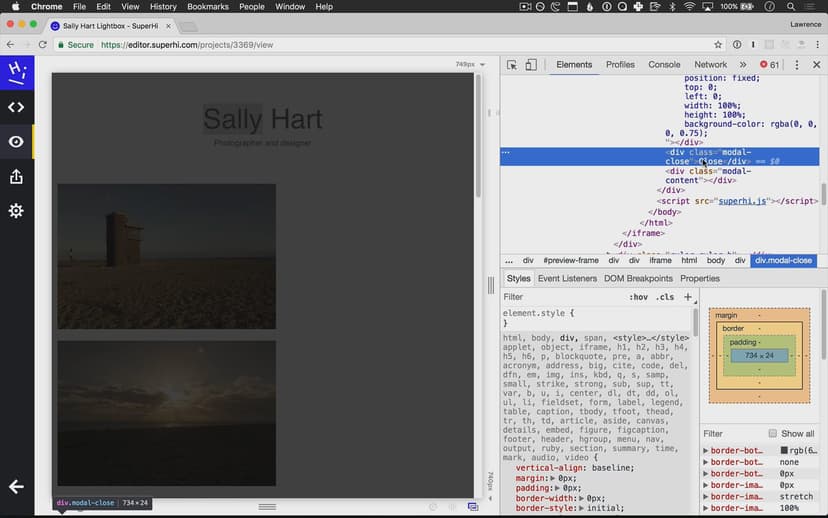Check the Show all checkbox
The height and width of the screenshot is (518, 828).
[x=773, y=434]
